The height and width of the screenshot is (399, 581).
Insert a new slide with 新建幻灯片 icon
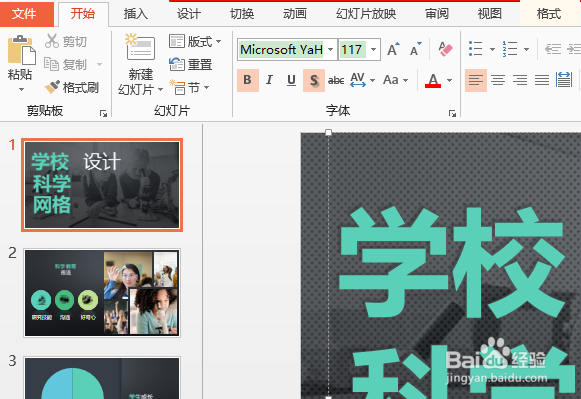click(140, 47)
